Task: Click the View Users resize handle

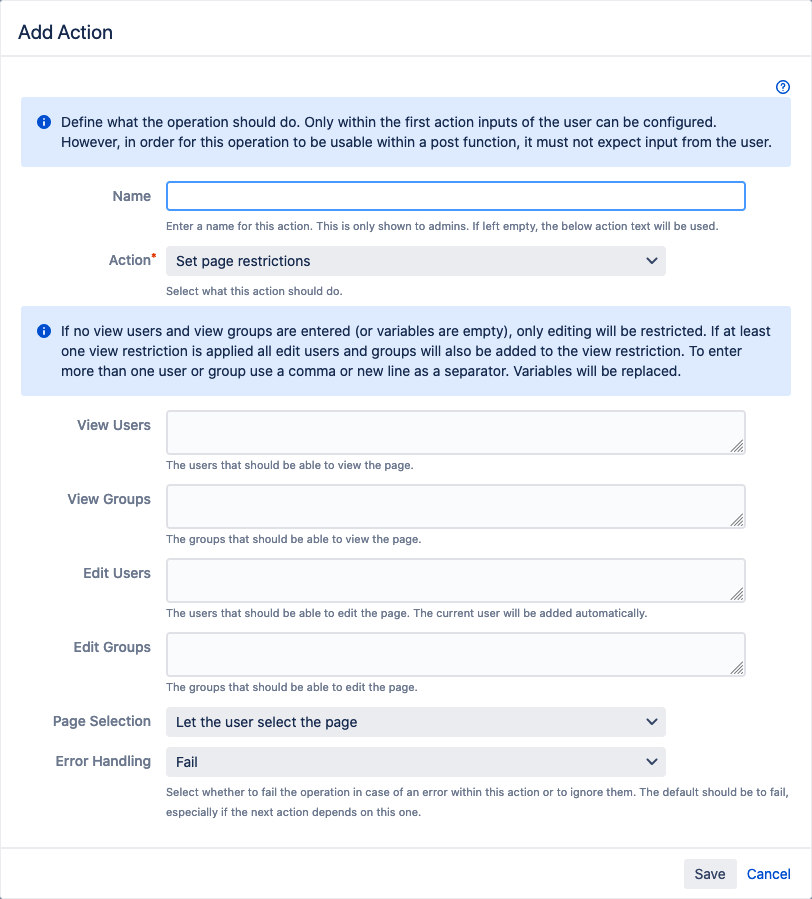Action: pyautogui.click(x=737, y=446)
